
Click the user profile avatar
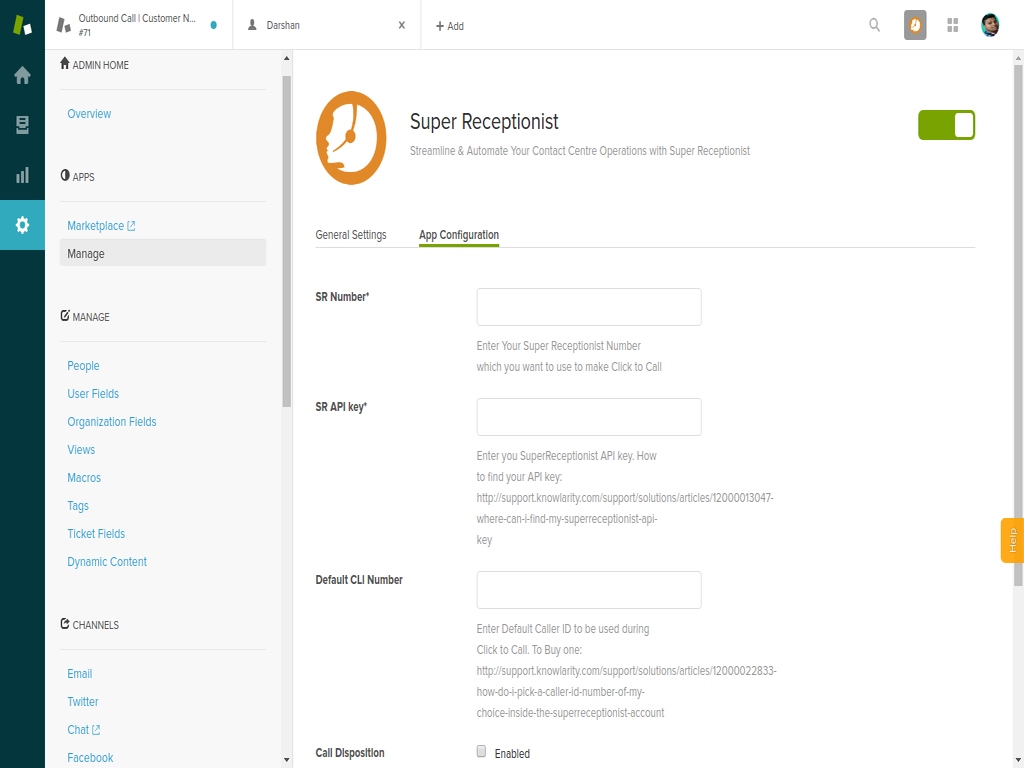pyautogui.click(x=990, y=25)
